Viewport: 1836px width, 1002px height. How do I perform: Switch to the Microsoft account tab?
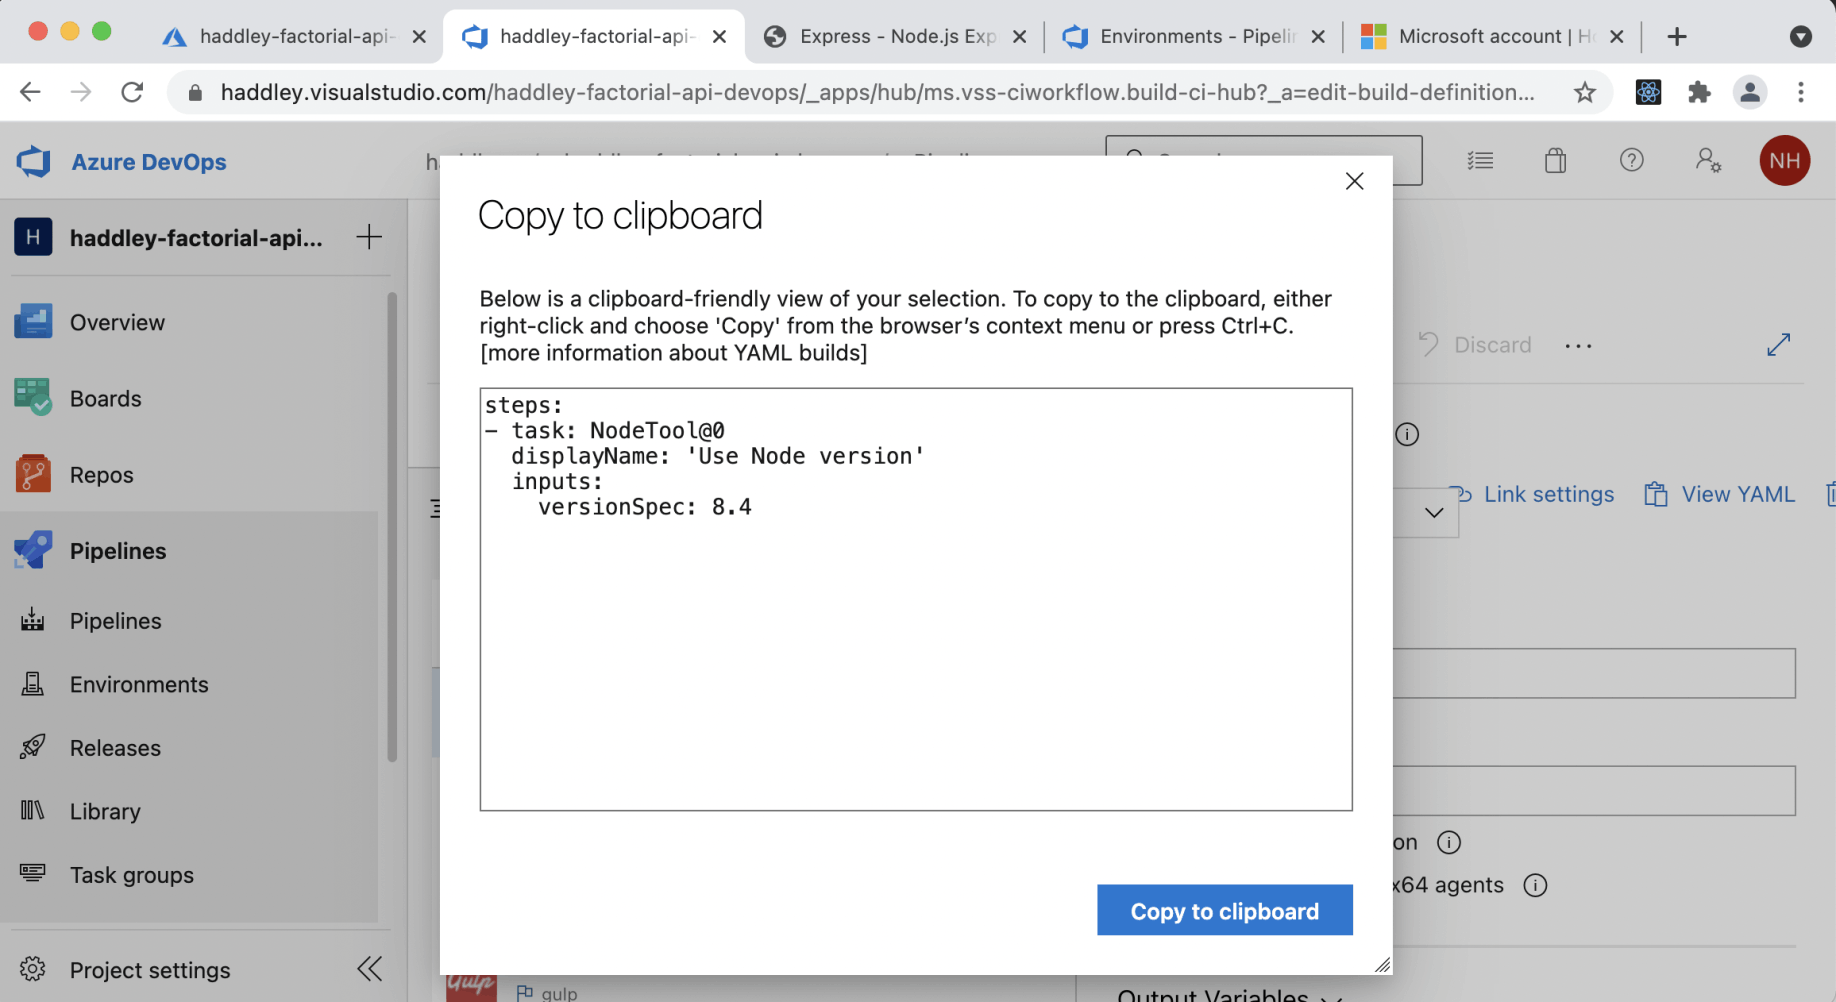click(1493, 36)
